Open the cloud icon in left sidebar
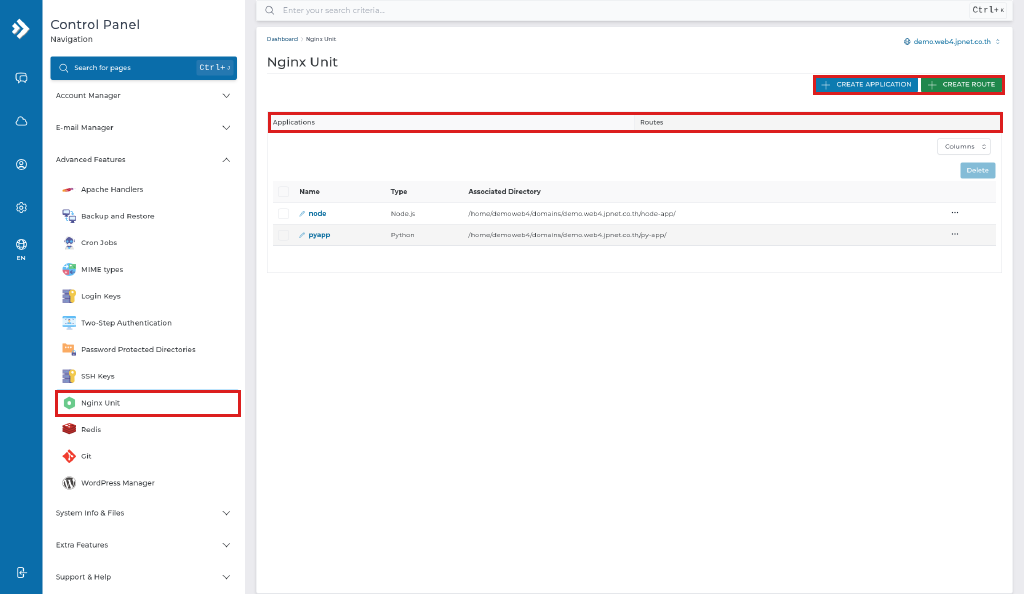1024x594 pixels. coord(21,121)
